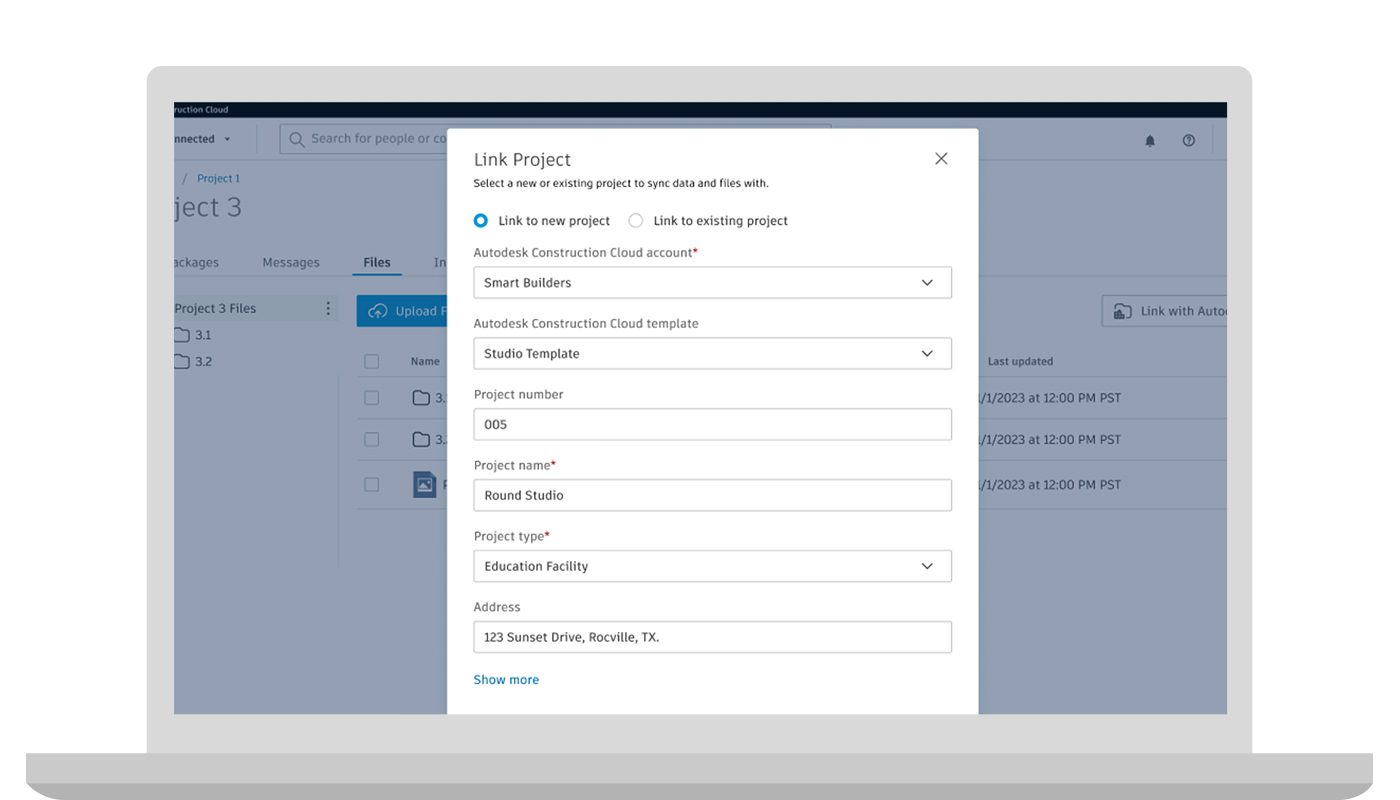Open folder 3.2 in the sidebar tree

(193, 362)
